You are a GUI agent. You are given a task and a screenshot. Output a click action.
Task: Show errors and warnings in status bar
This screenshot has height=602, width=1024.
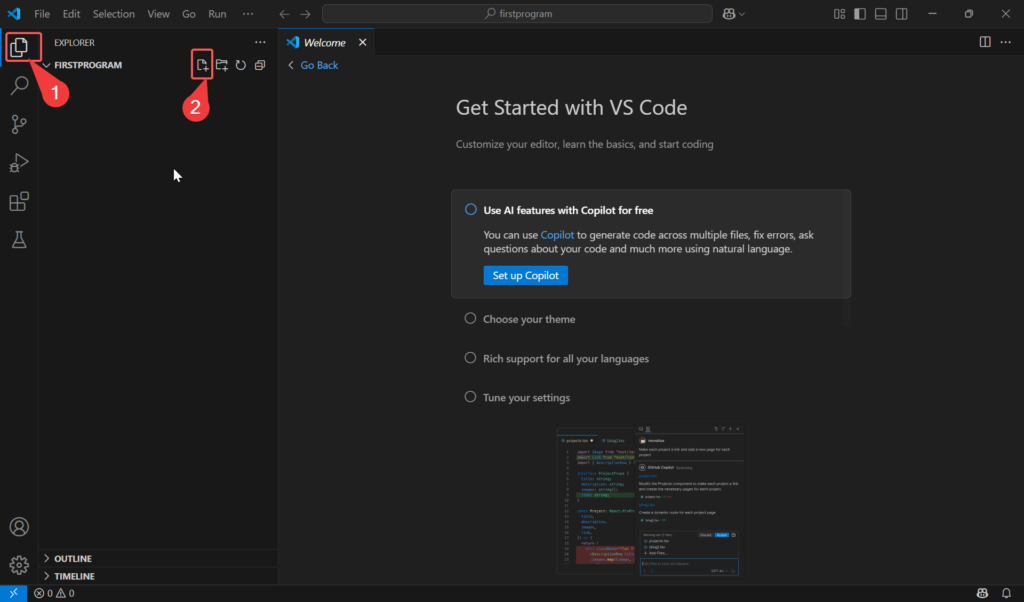(54, 594)
